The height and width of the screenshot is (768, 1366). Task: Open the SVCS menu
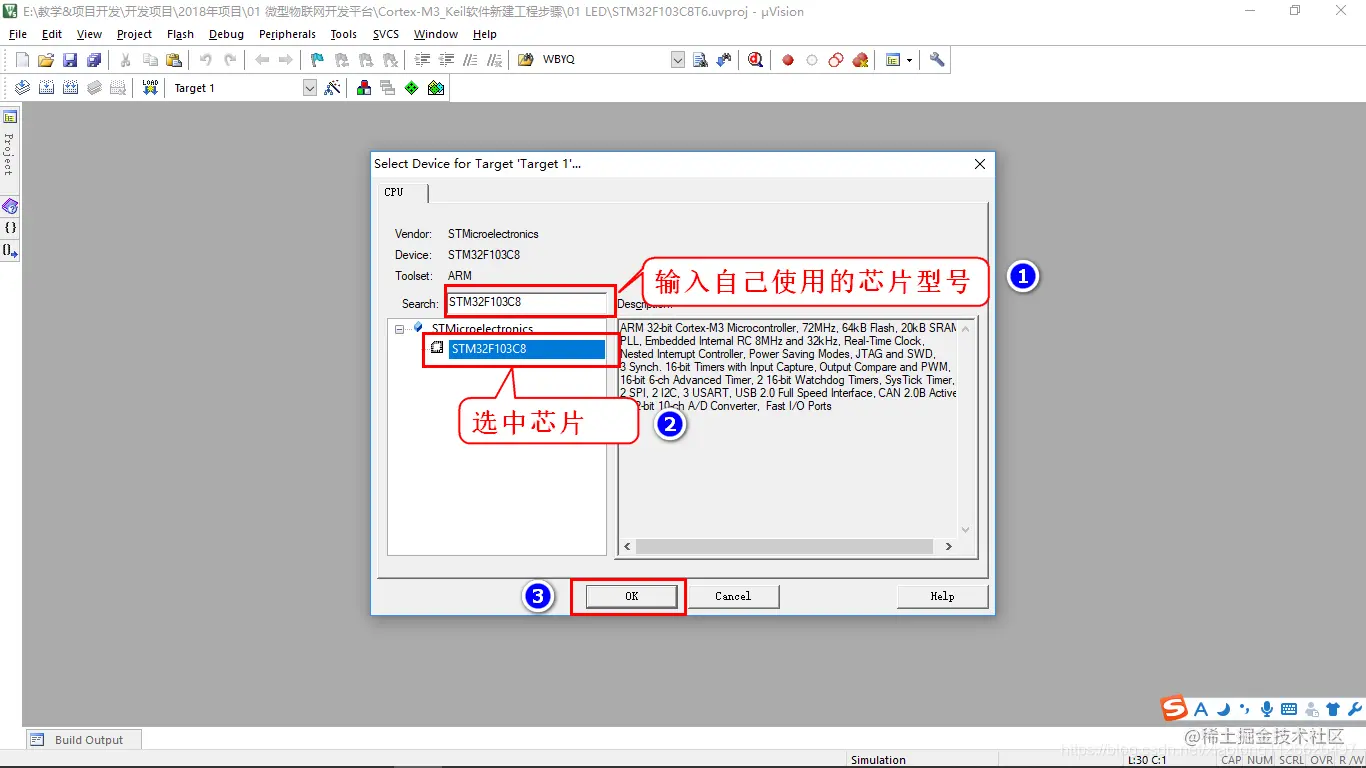tap(386, 34)
